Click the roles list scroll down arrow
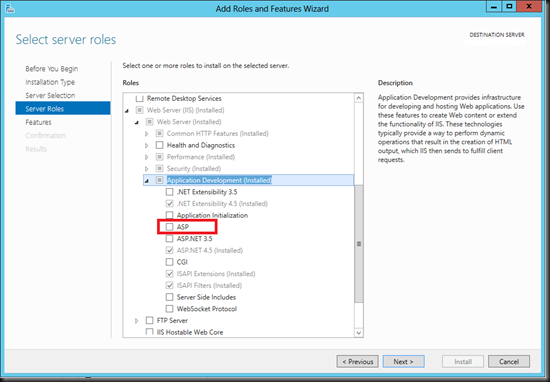This screenshot has width=550, height=382. pos(358,333)
